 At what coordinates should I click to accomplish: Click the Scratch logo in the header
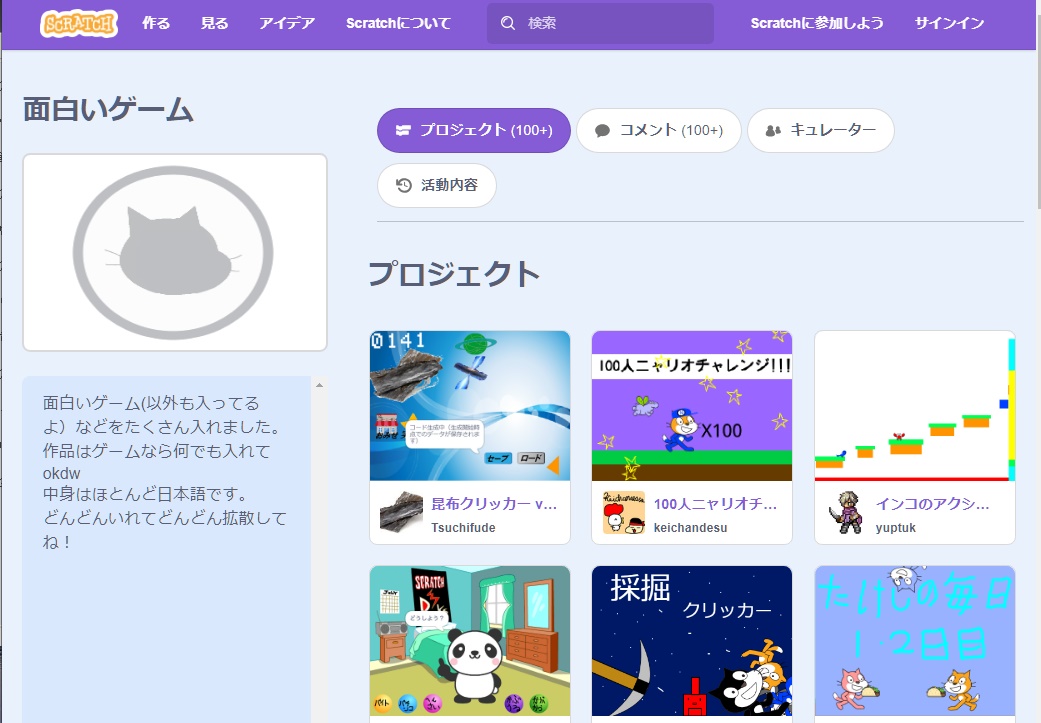click(79, 23)
